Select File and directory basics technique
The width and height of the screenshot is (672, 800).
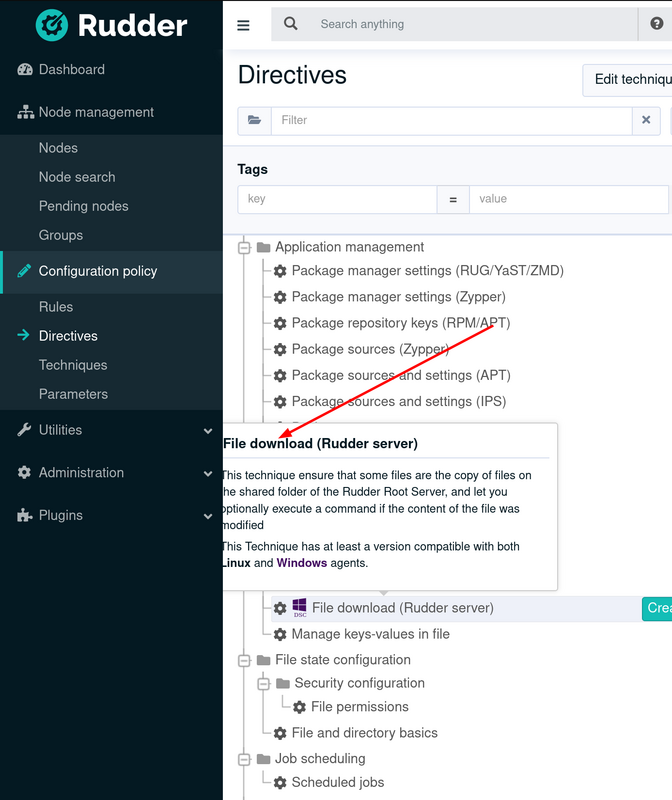(x=364, y=733)
